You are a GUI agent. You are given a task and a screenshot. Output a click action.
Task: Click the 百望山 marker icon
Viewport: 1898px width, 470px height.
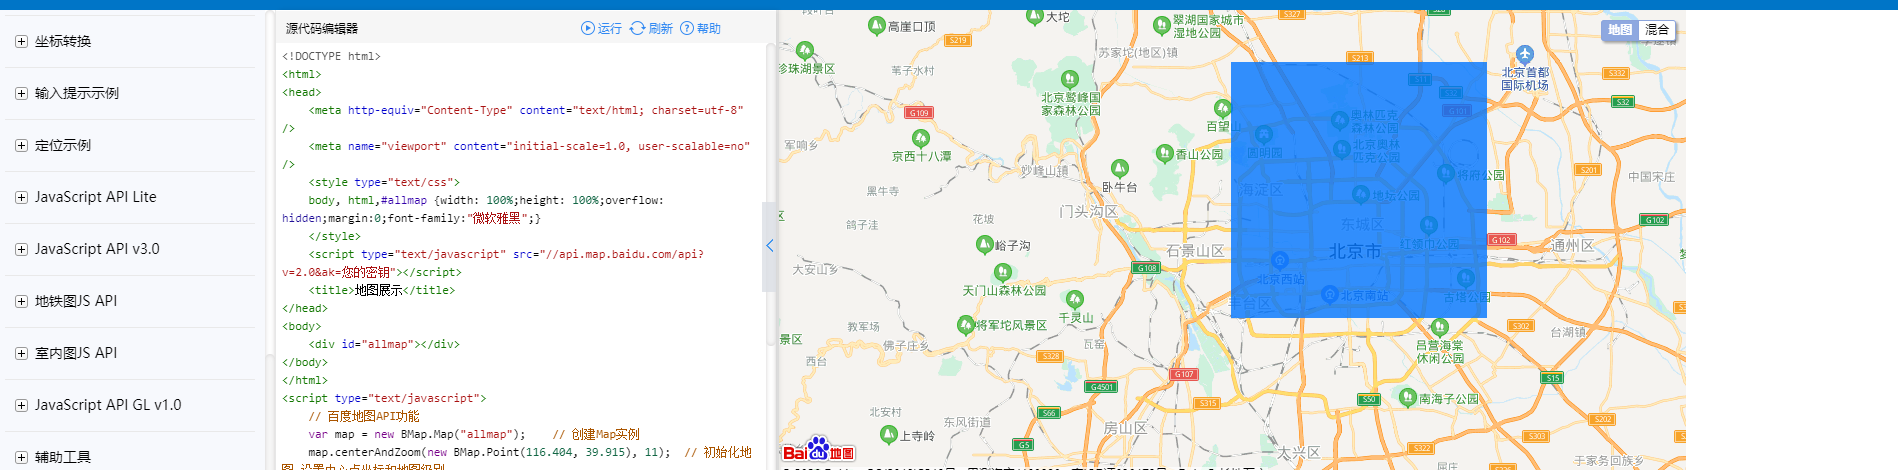[x=1222, y=108]
